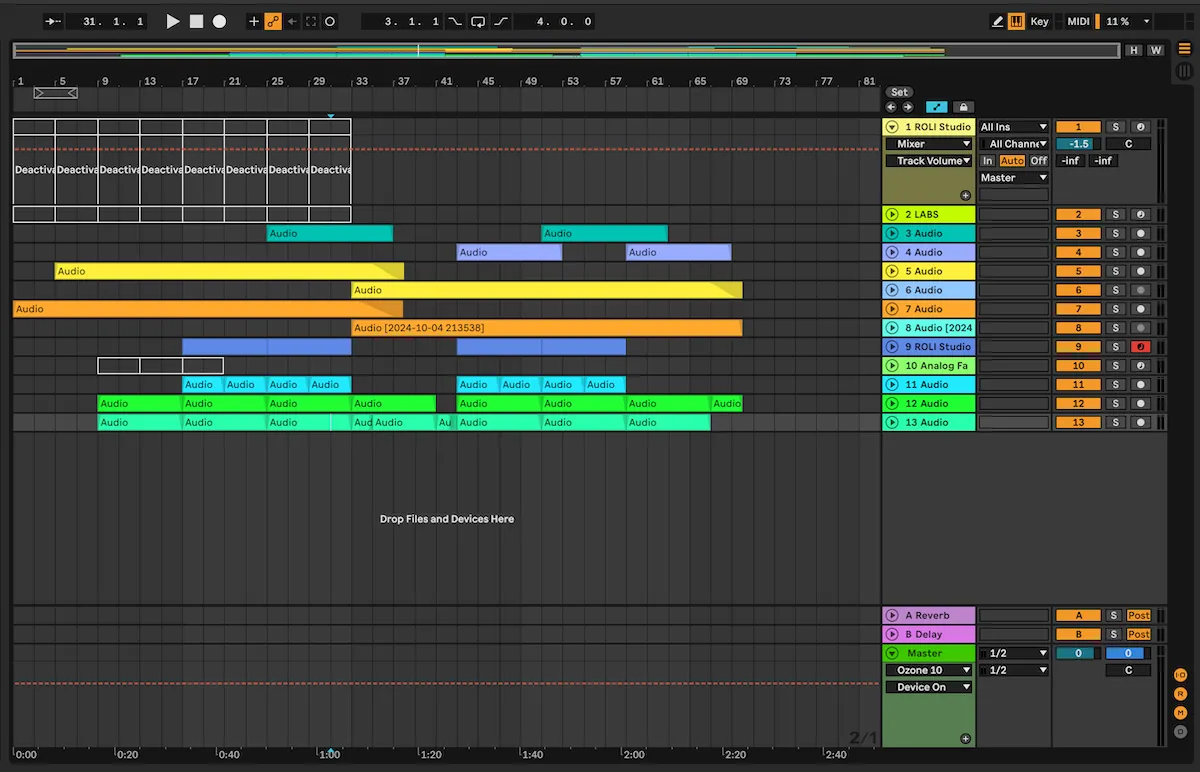Select the Audio [2024-10-04 213538] clip
Screen dimensions: 1200x772
coord(547,328)
